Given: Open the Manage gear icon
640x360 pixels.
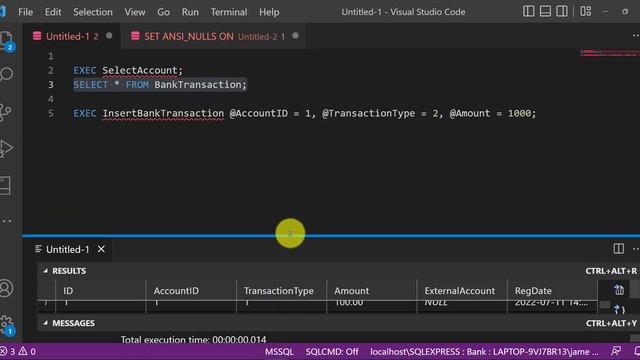Looking at the screenshot, I should (7, 324).
